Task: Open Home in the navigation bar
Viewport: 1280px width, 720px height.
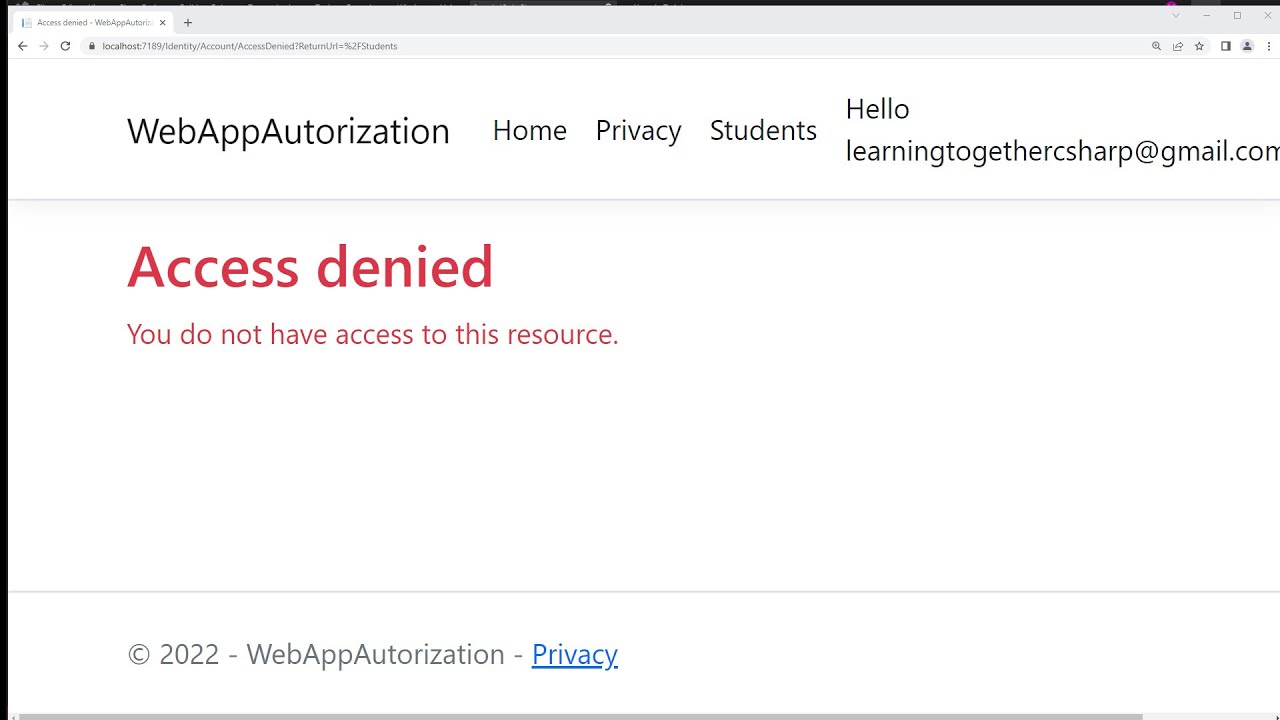Action: tap(529, 130)
